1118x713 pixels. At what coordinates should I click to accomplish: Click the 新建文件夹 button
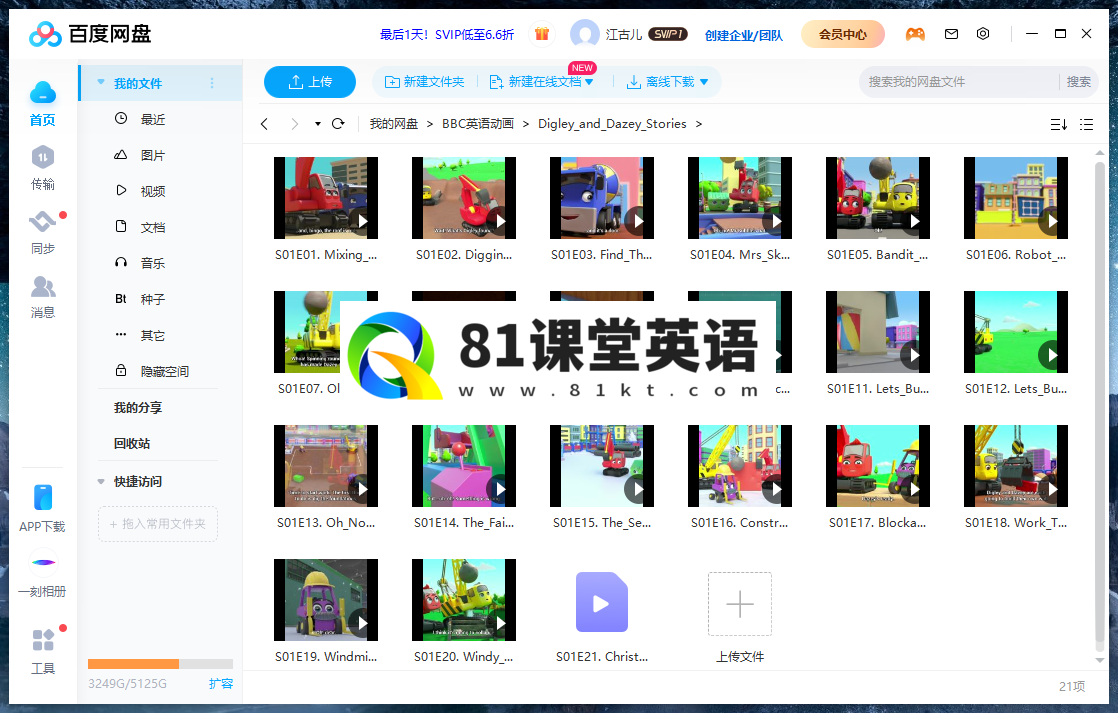[425, 82]
